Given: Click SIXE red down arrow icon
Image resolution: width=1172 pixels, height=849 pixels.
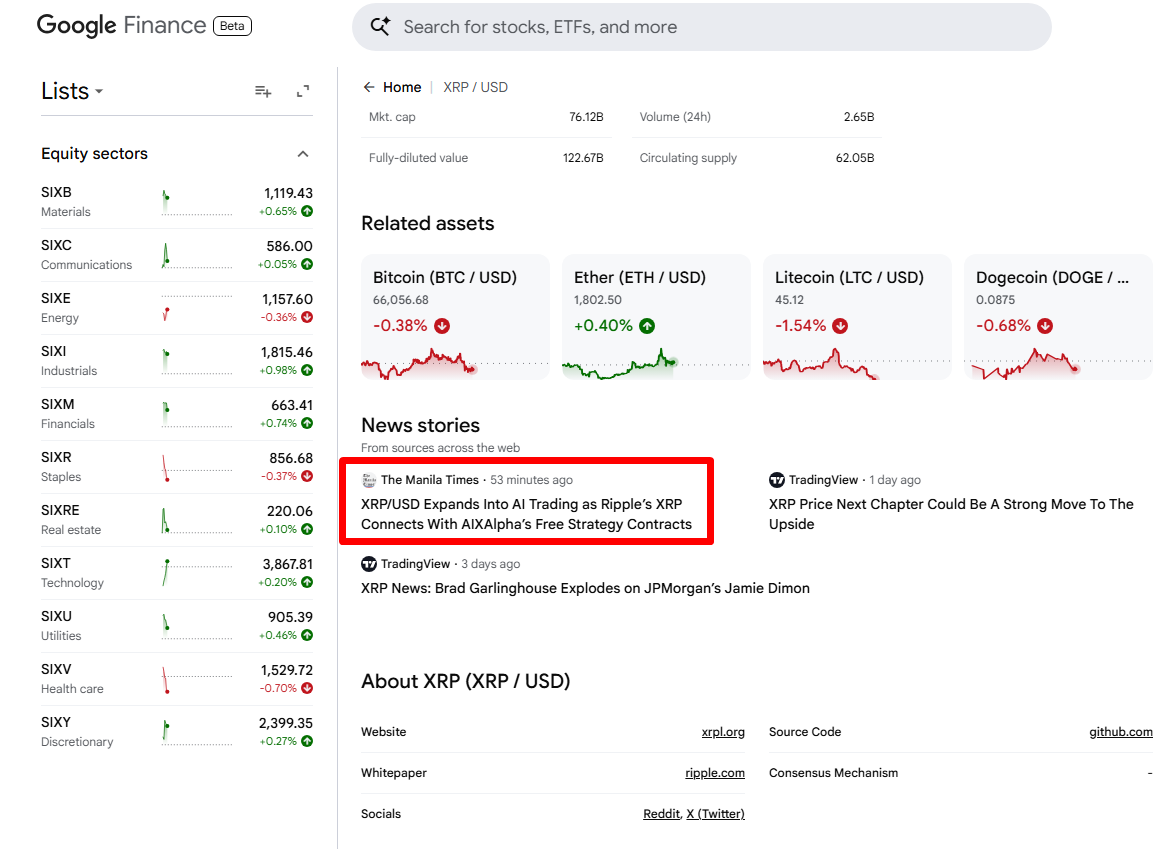Looking at the screenshot, I should [307, 318].
